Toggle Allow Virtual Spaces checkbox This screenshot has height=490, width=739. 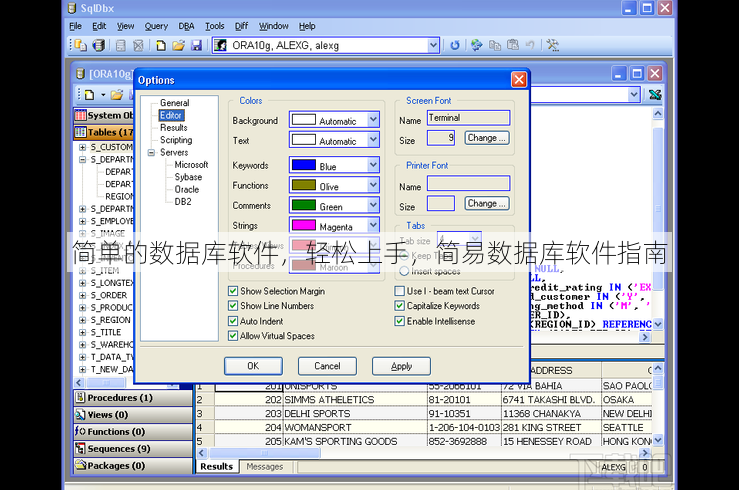click(233, 336)
